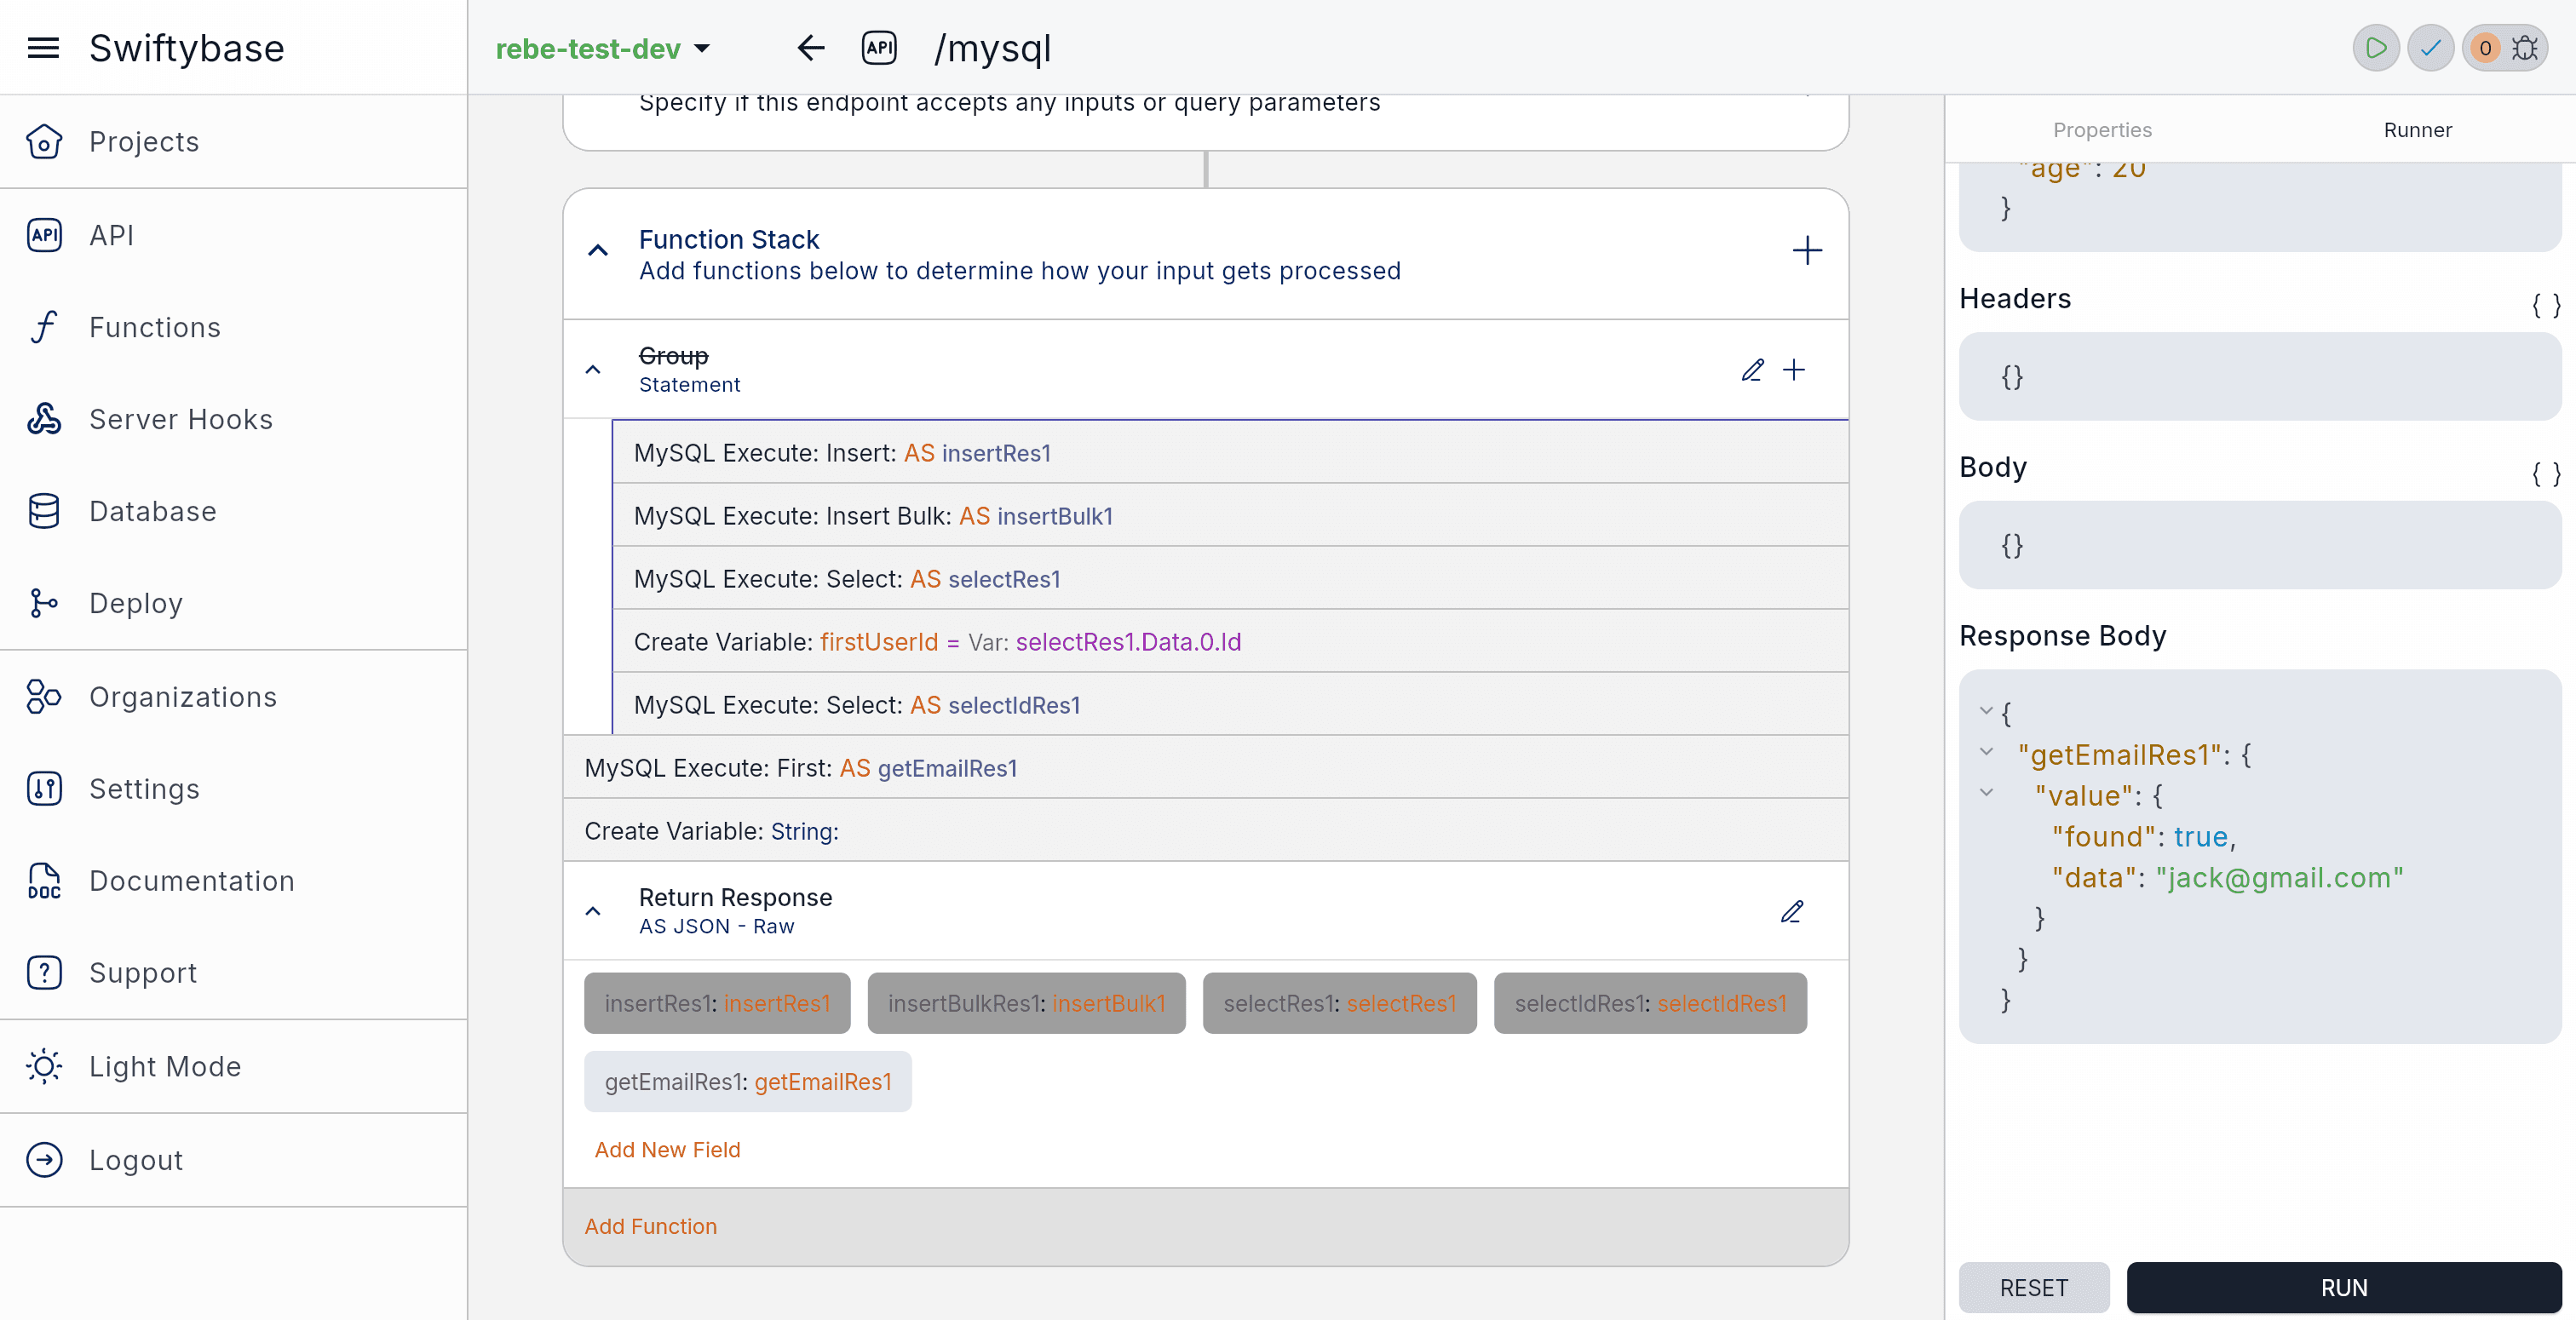Collapse the Function Stack section
2576x1320 pixels.
598,250
